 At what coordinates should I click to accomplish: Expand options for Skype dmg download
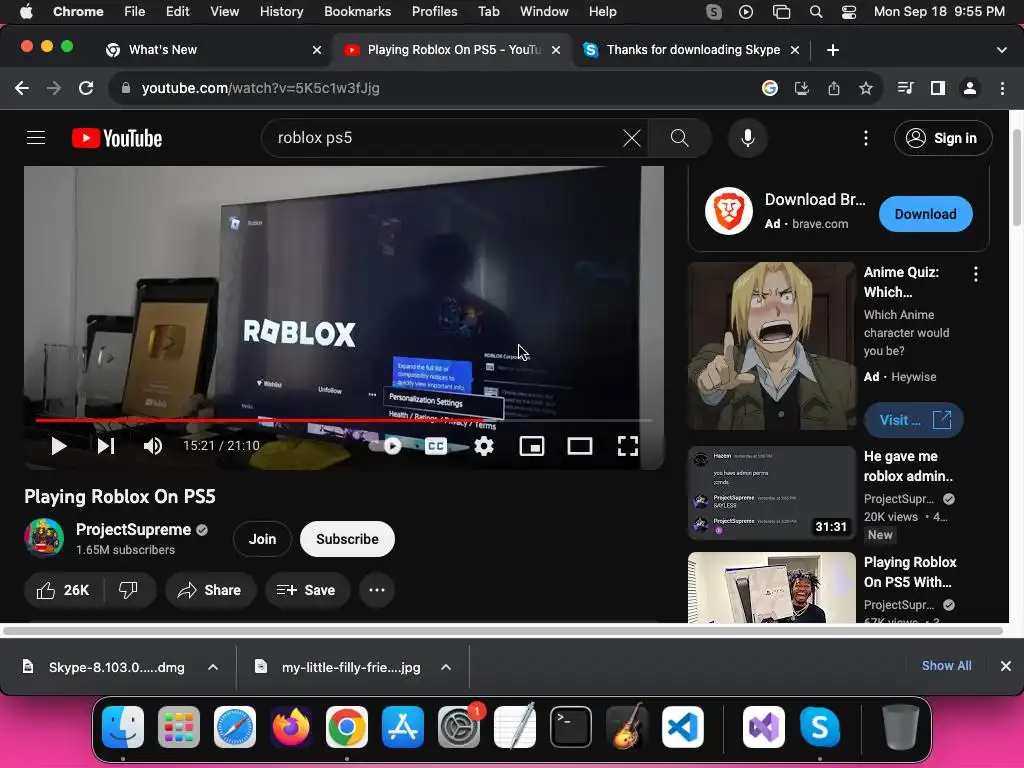click(x=213, y=667)
